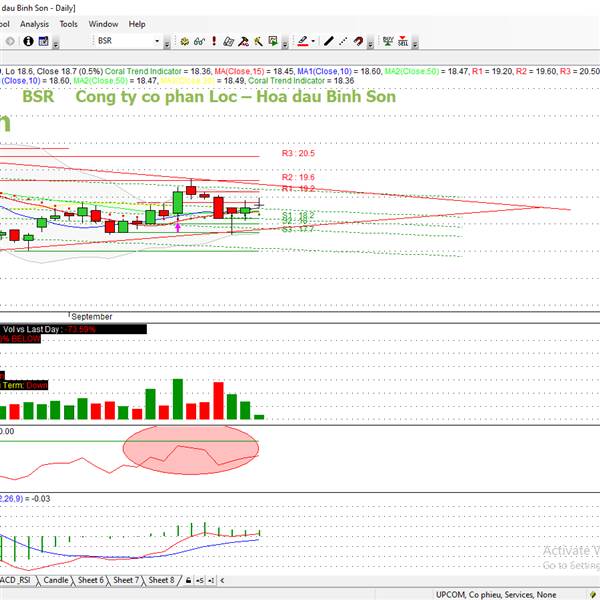Click the red hammer Analysis icon
Image resolution: width=600 pixels, height=600 pixels.
pyautogui.click(x=243, y=41)
